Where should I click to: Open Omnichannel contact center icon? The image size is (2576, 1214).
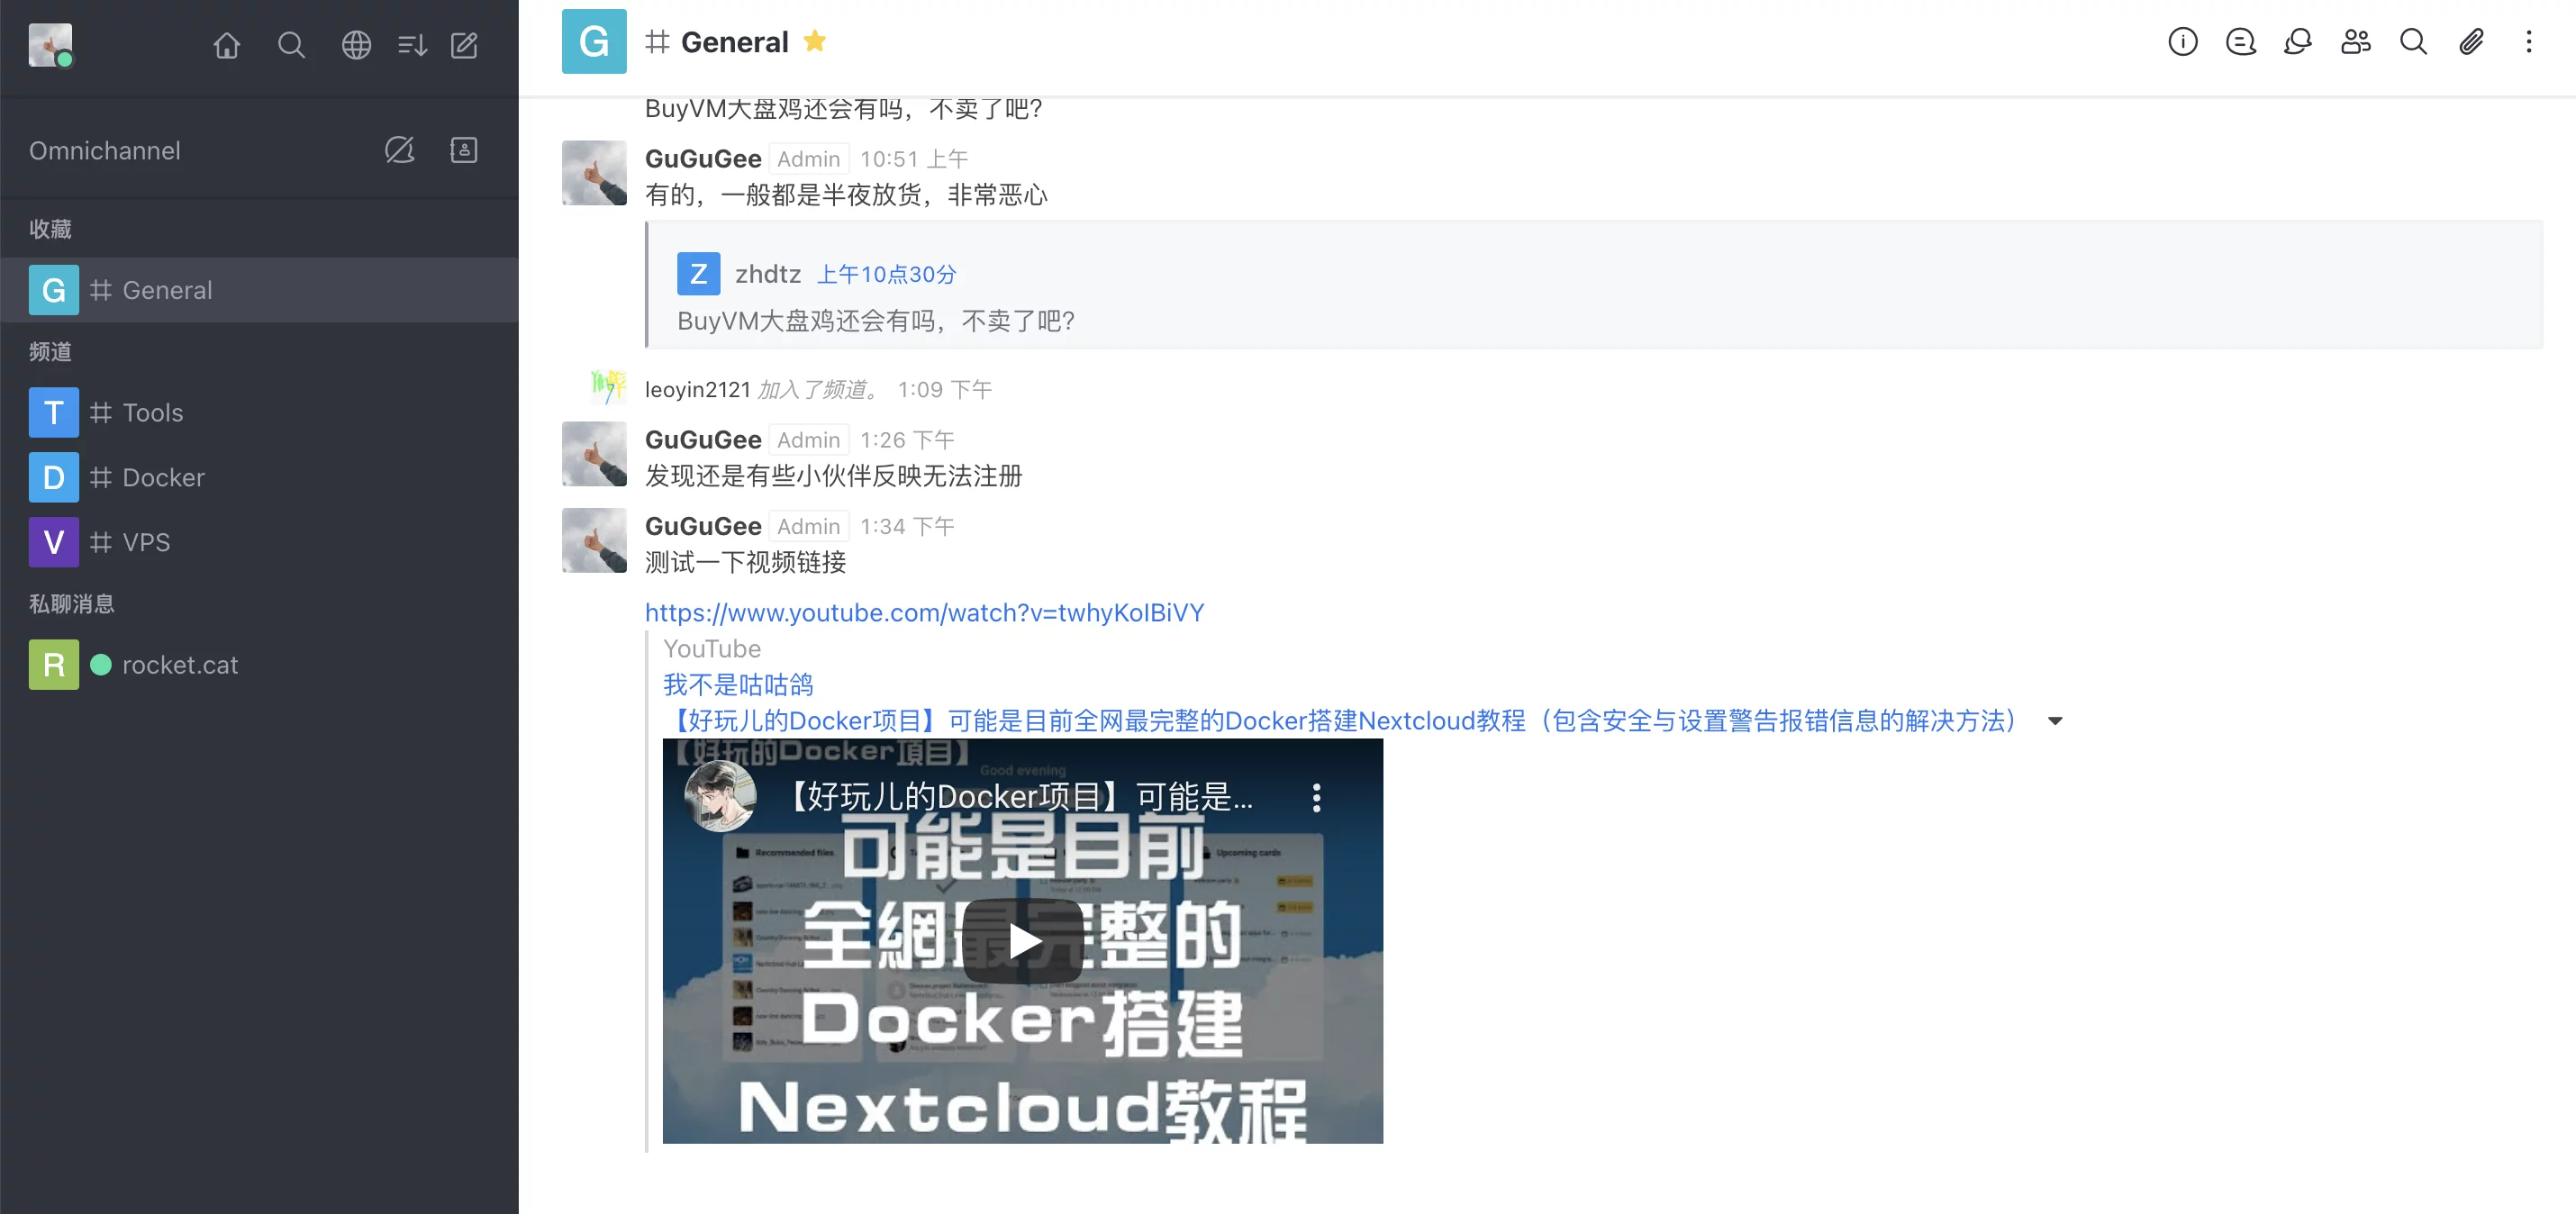464,150
